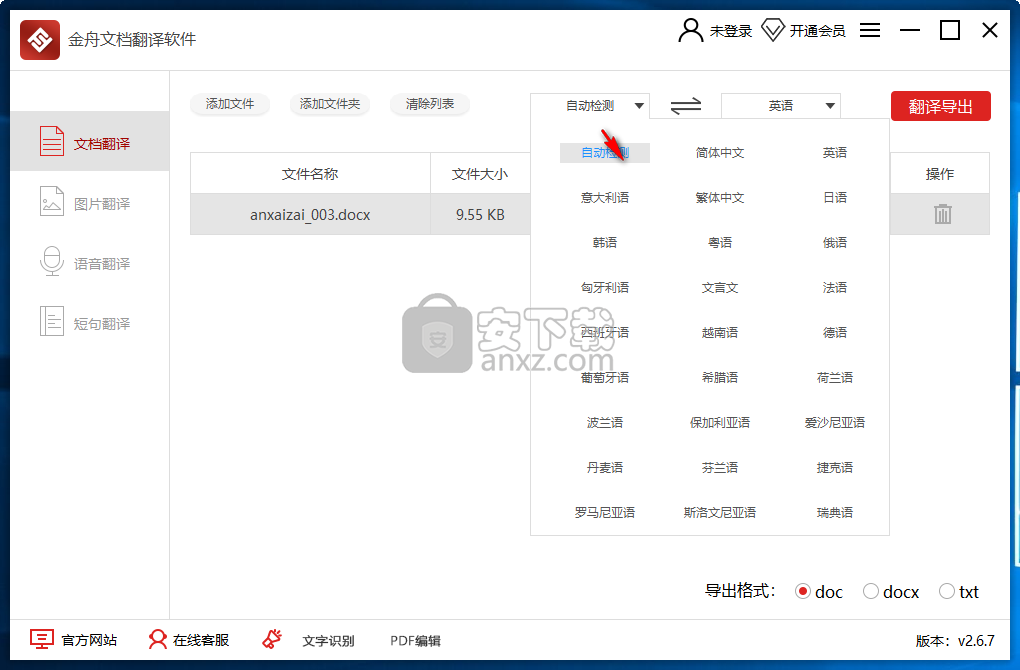Switch to 文档翻译 tab
This screenshot has height=670, width=1020.
tap(90, 141)
